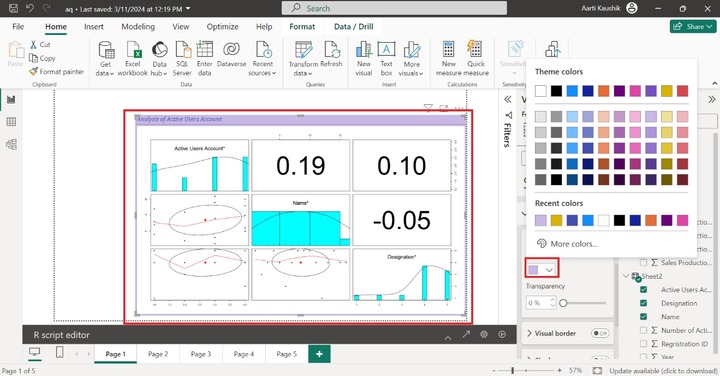Click Update available link
720x376 pixels.
click(x=663, y=370)
